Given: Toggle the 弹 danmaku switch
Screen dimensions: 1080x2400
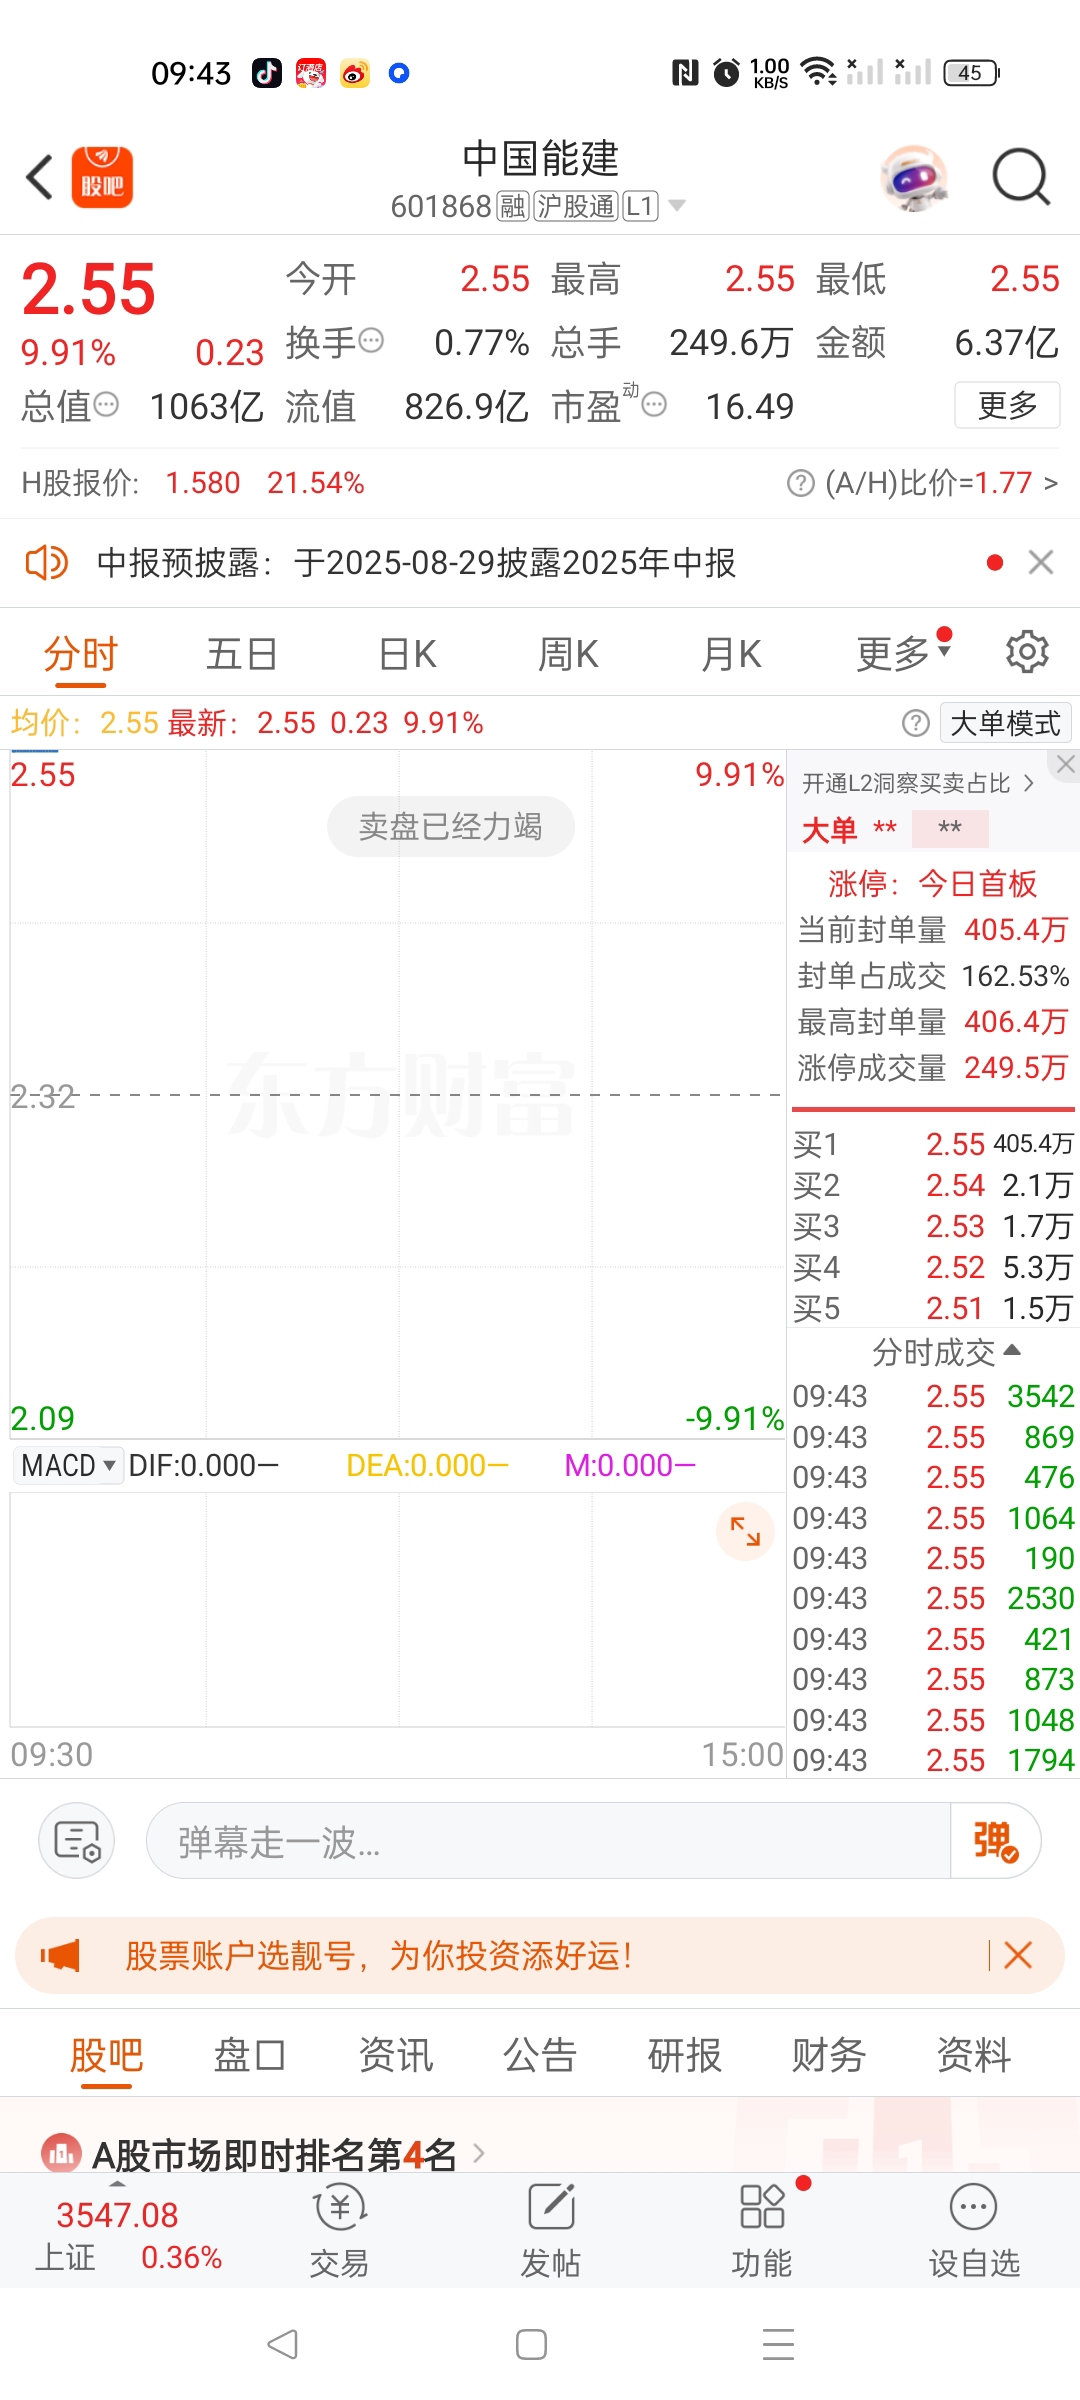Looking at the screenshot, I should click(x=995, y=1841).
